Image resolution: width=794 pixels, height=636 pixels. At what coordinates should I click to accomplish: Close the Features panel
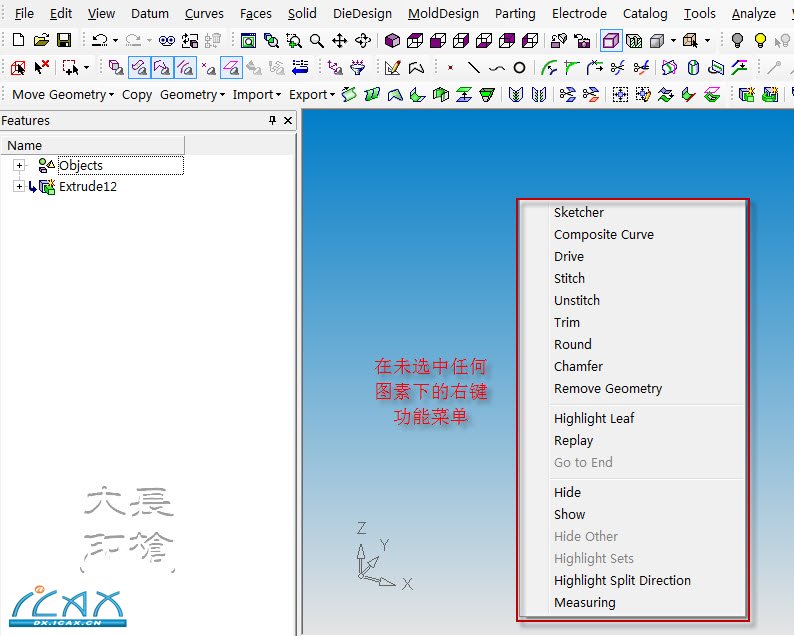[x=288, y=120]
